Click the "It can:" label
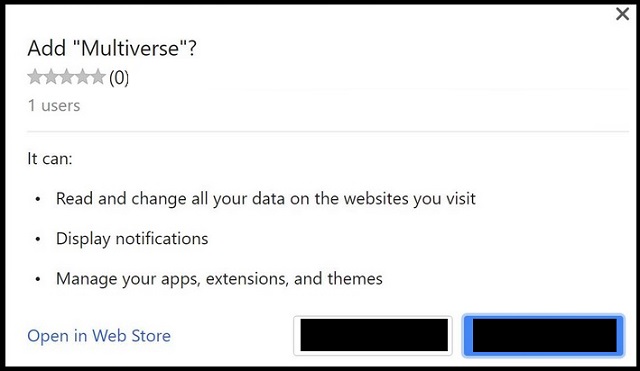The width and height of the screenshot is (640, 371). point(50,158)
